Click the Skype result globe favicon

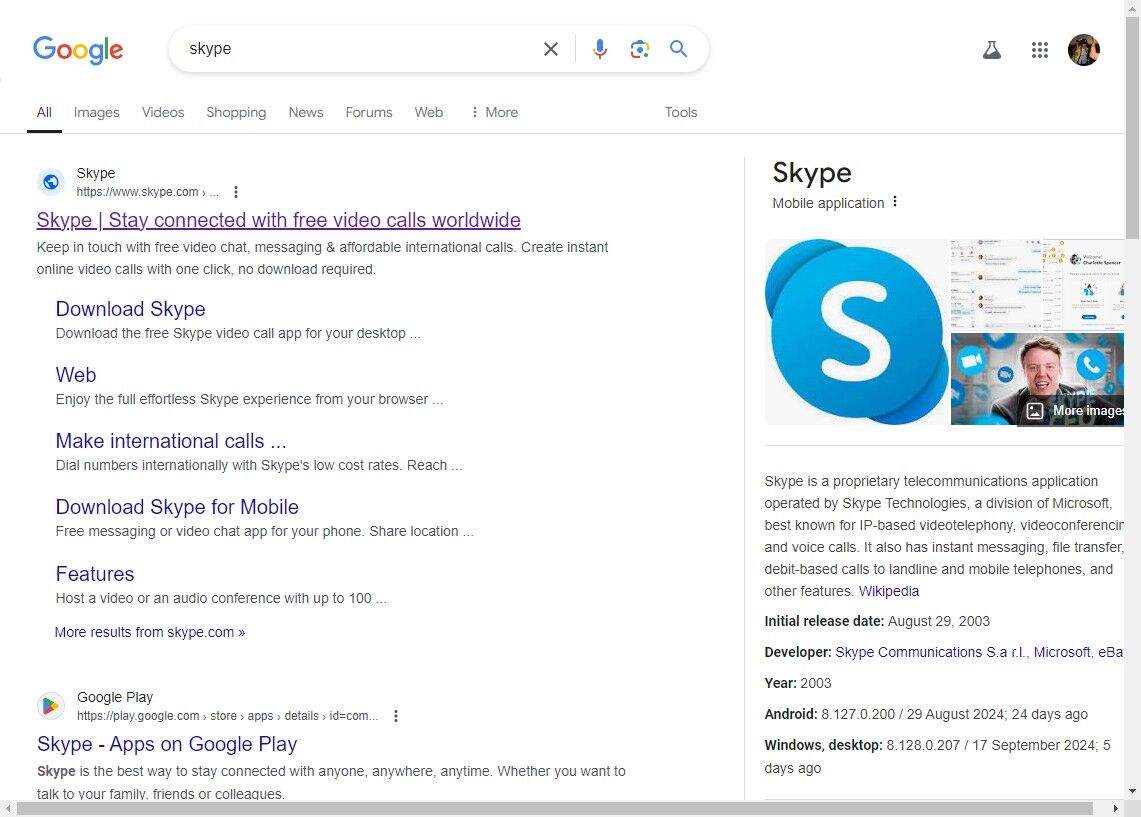pos(51,182)
